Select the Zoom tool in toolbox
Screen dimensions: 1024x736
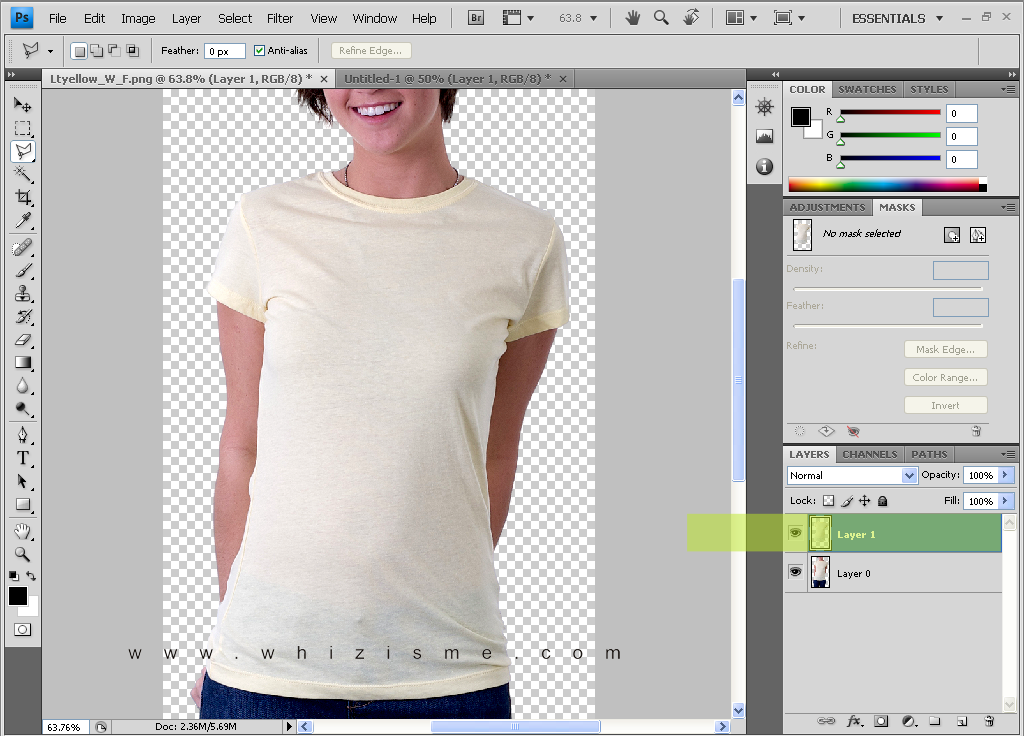click(22, 553)
